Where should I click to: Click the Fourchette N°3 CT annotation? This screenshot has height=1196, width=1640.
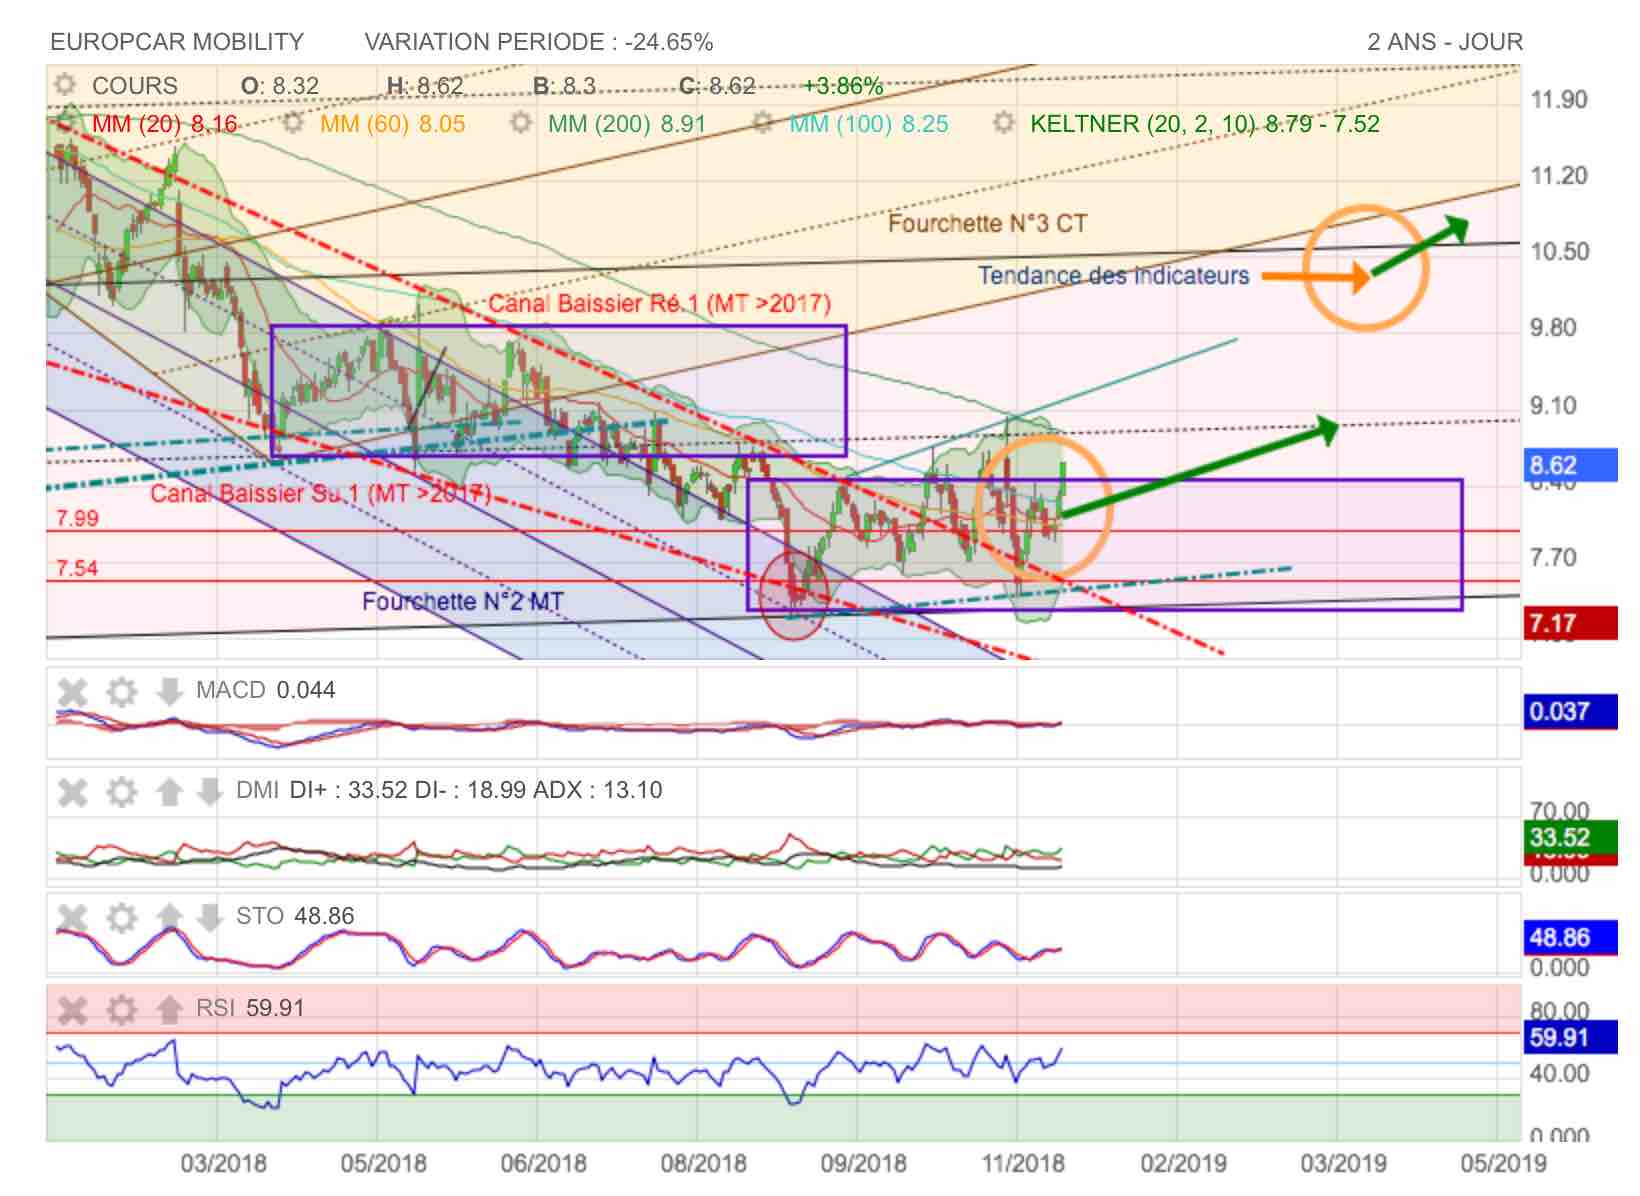pos(987,223)
